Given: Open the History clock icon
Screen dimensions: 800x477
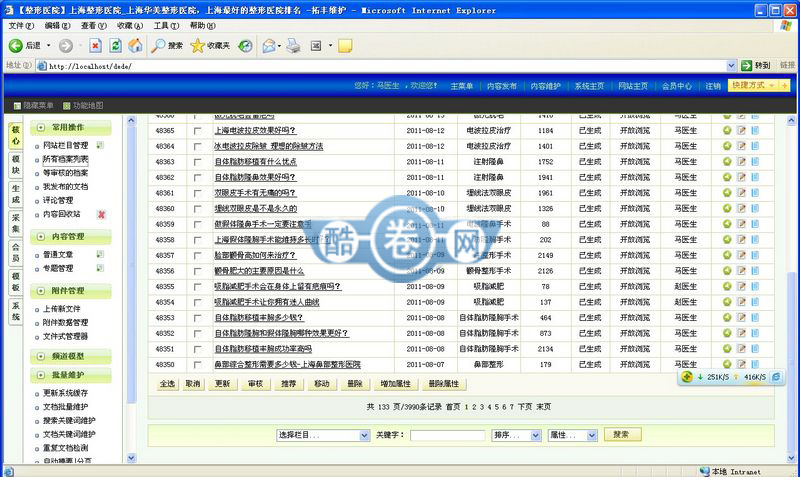Looking at the screenshot, I should click(245, 46).
